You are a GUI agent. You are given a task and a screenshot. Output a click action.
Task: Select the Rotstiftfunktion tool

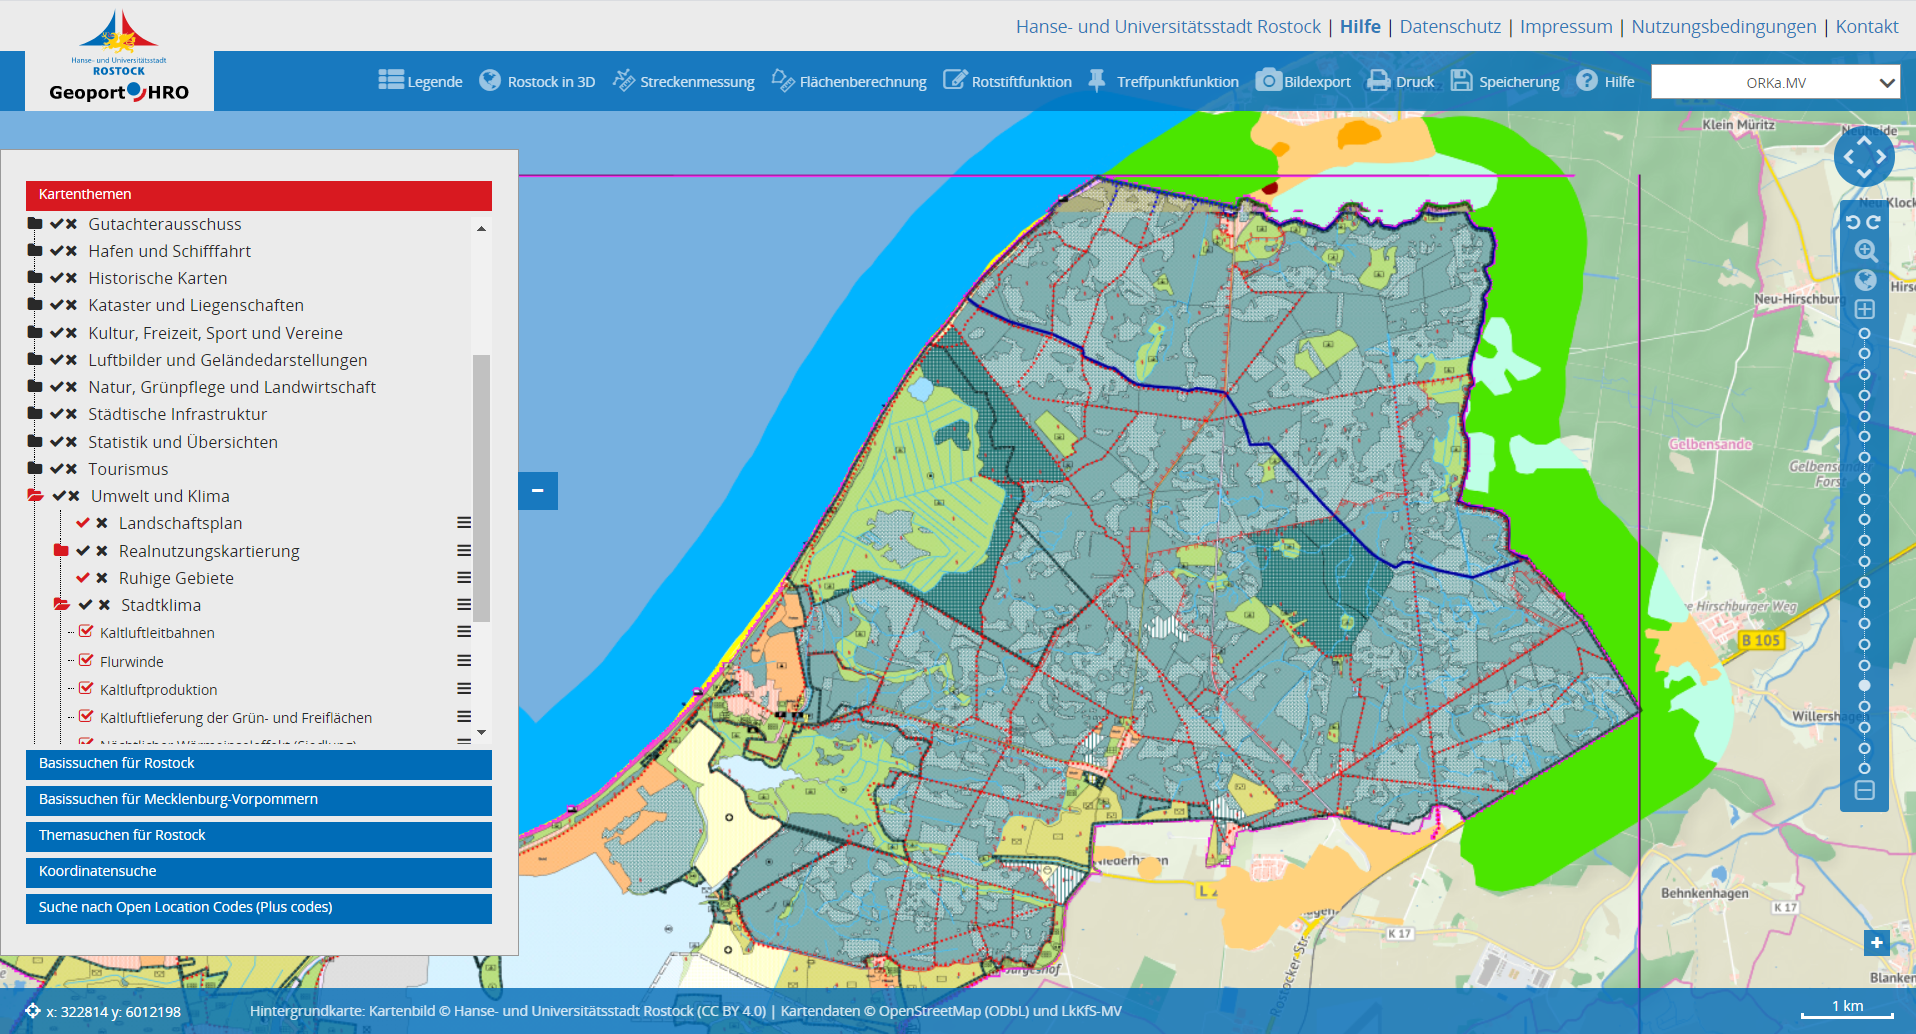(x=1007, y=81)
